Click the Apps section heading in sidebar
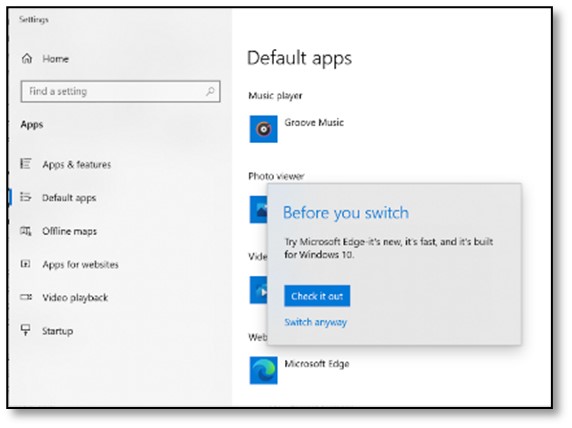The width and height of the screenshot is (572, 428). 32,125
